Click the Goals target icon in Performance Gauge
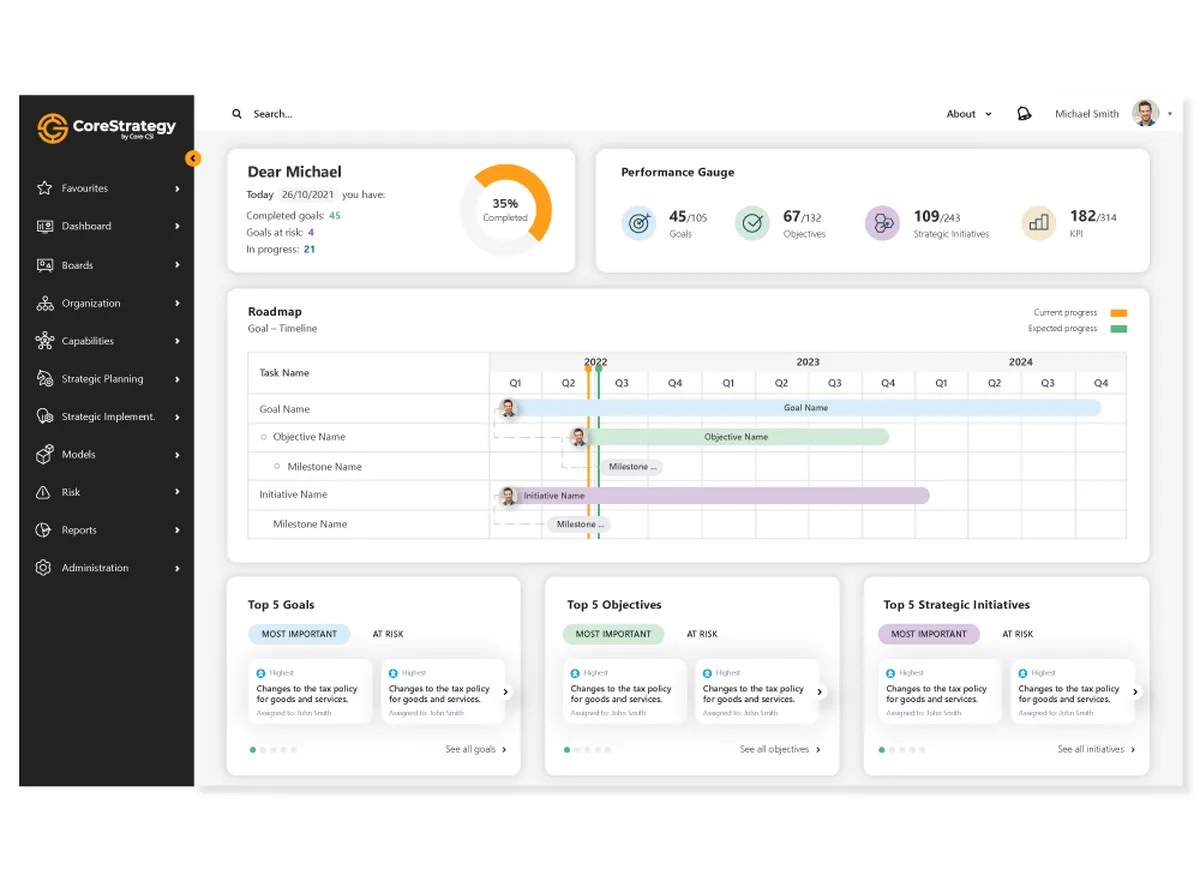 tap(639, 223)
